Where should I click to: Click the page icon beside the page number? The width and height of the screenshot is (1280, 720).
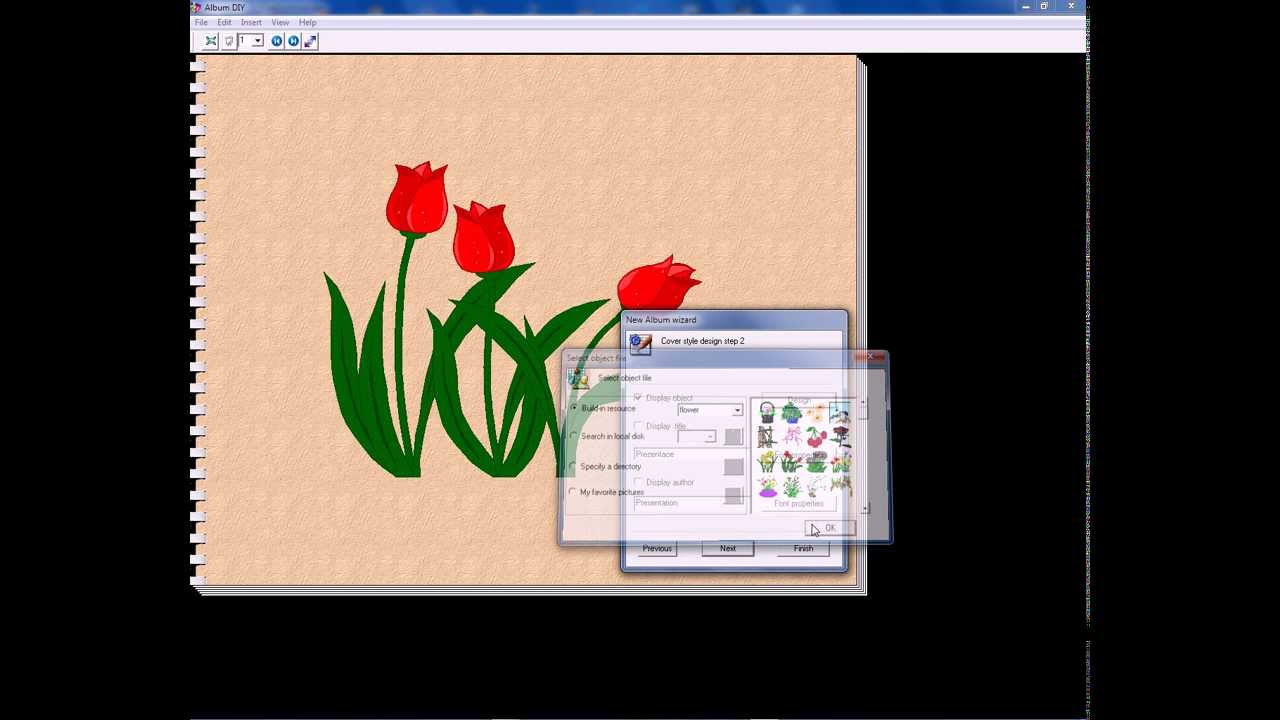[229, 41]
